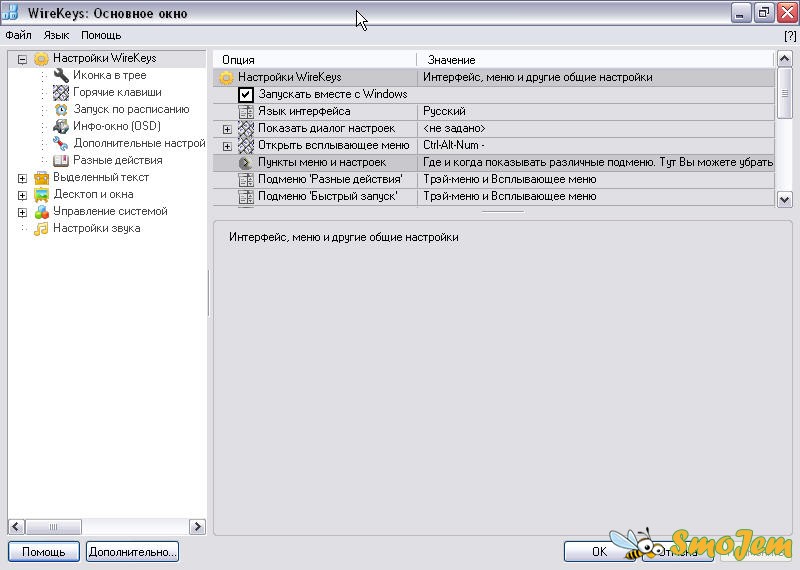The height and width of the screenshot is (570, 800).
Task: Expand the Управление системой tree node
Action: [22, 212]
